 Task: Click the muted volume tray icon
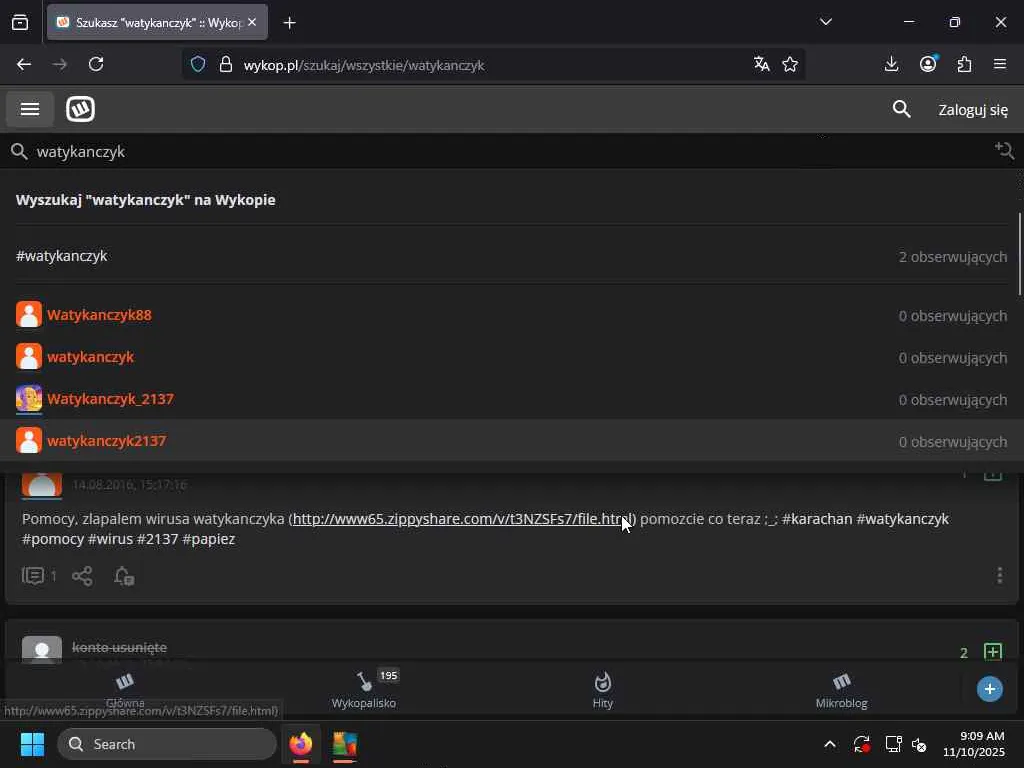[919, 744]
